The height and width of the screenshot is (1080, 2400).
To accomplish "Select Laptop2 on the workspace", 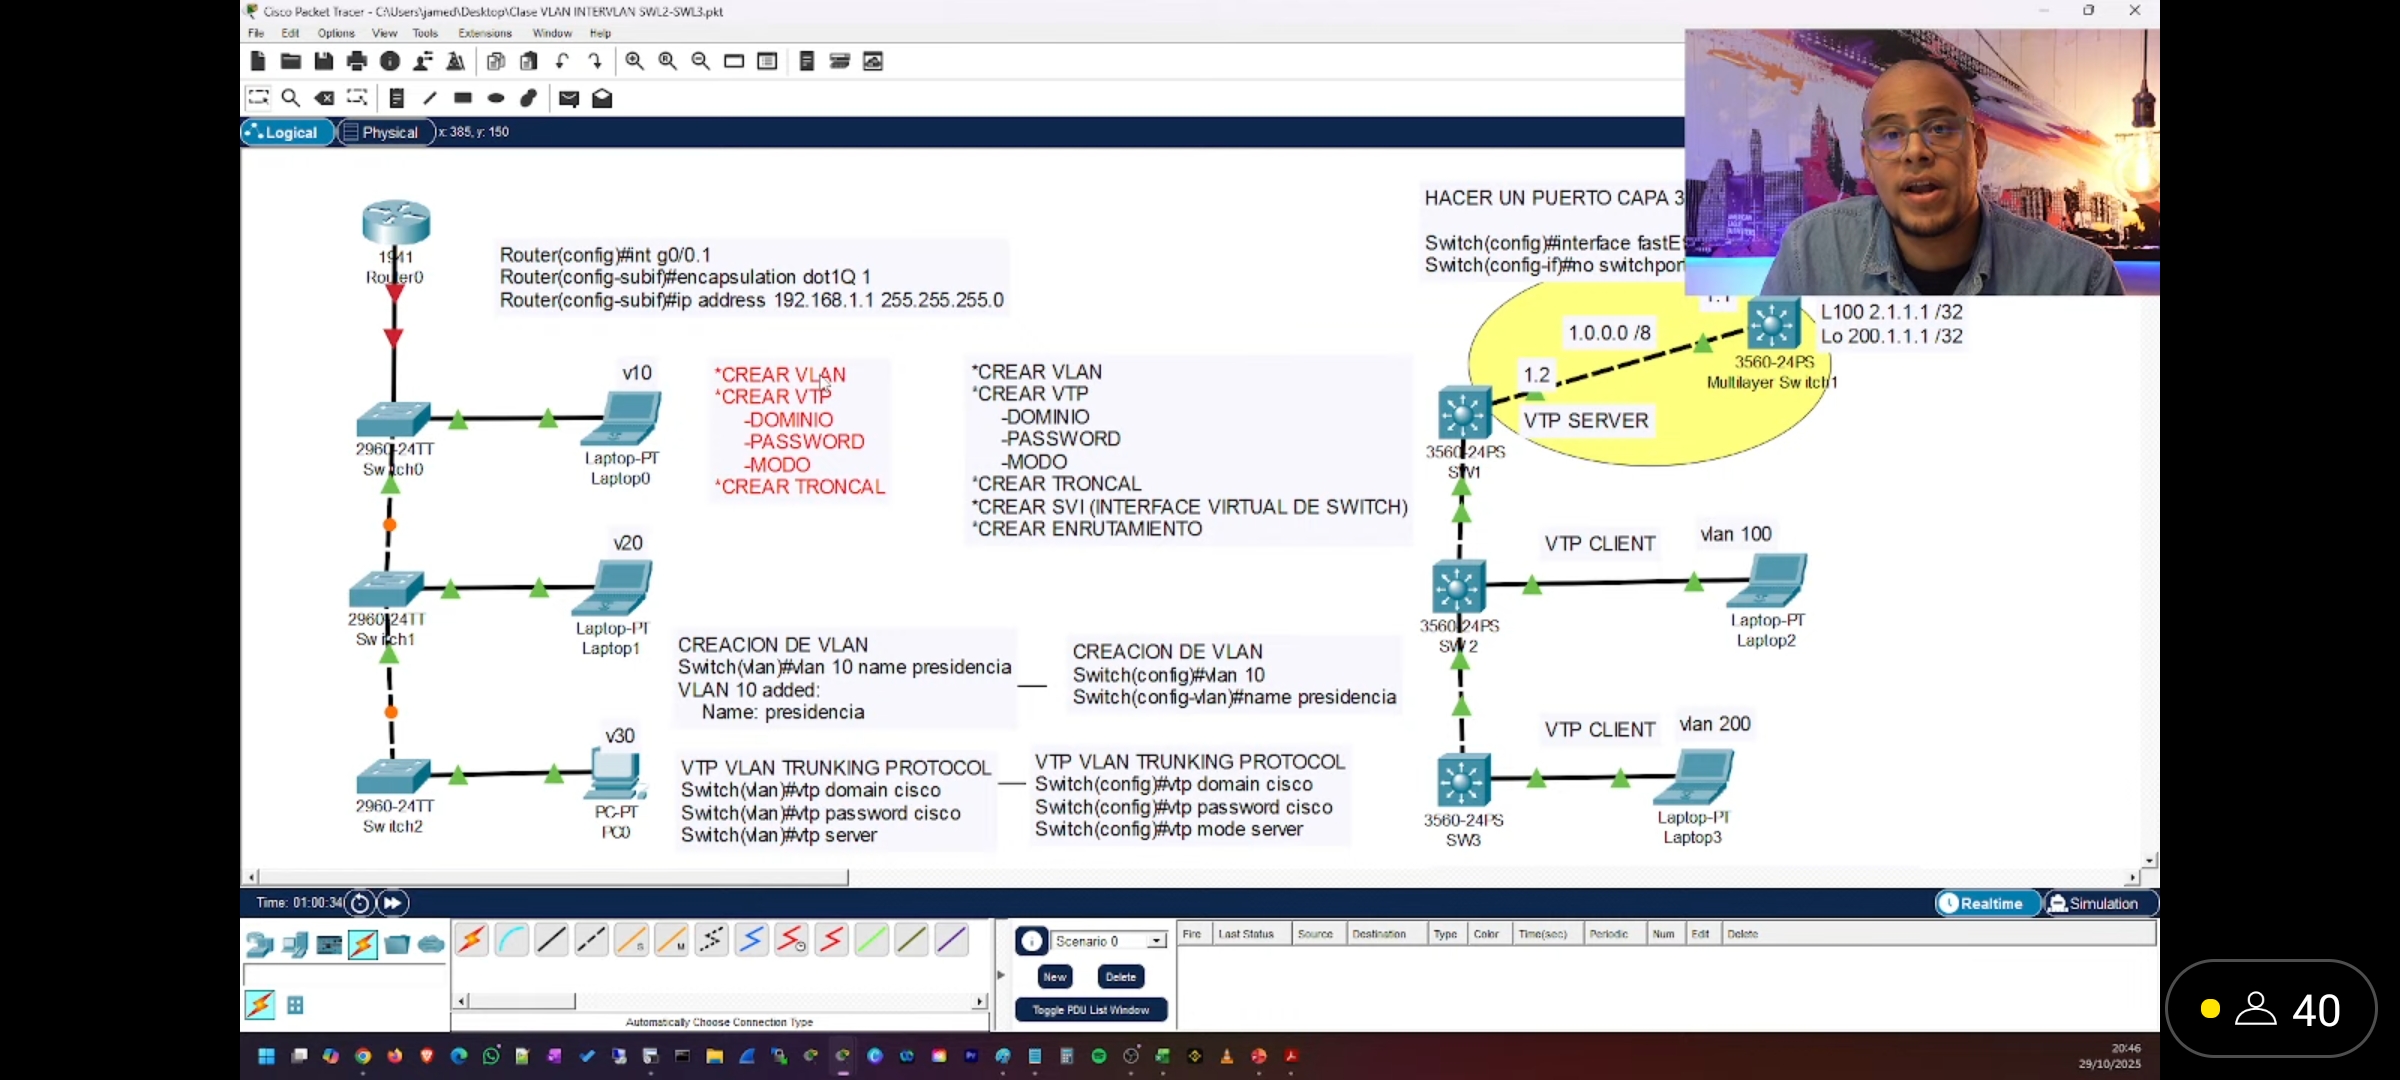I will 1768,580.
